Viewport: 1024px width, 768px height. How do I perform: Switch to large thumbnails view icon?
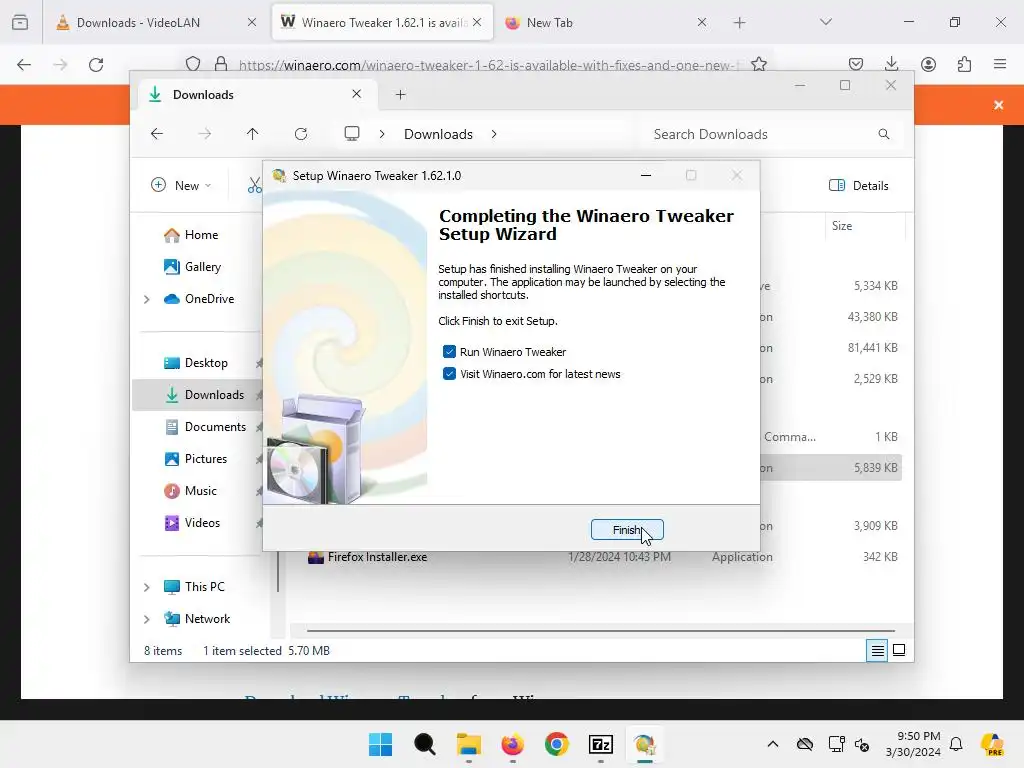click(x=899, y=650)
